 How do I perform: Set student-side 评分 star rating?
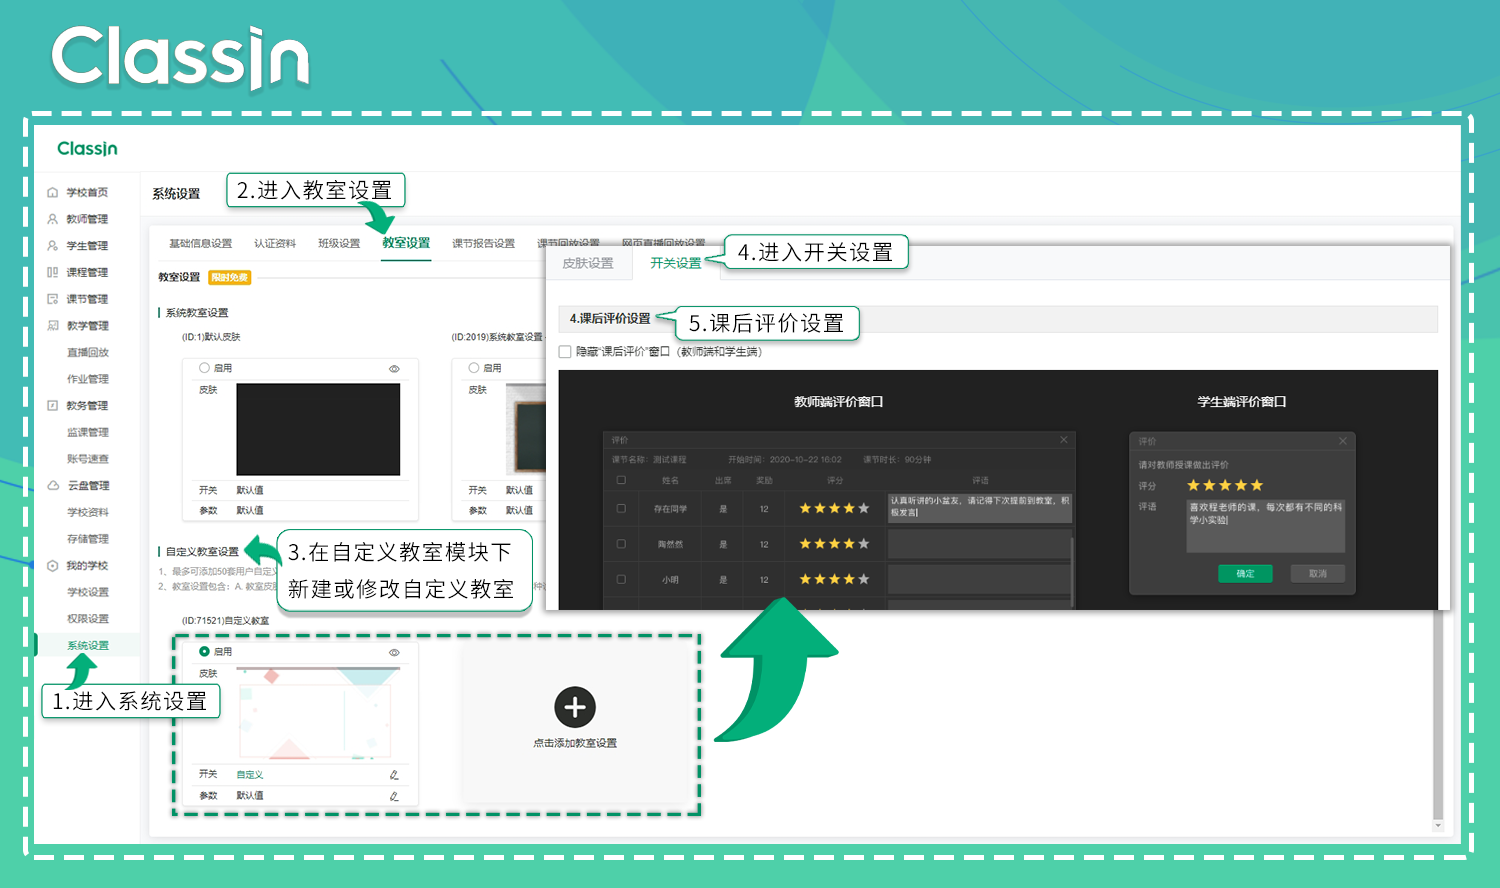(1225, 485)
